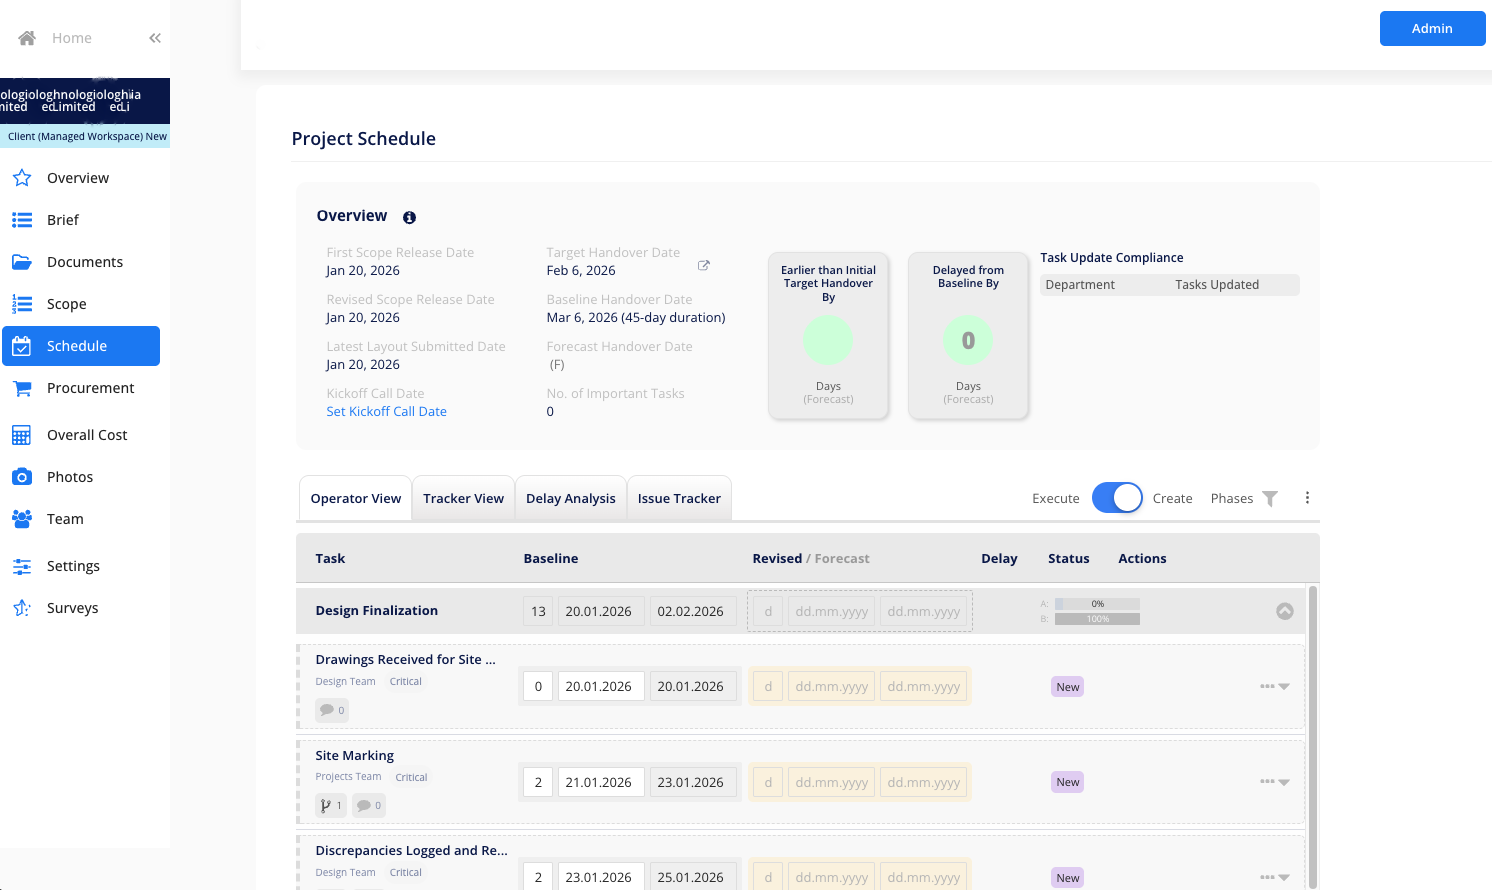The image size is (1492, 890).
Task: Open the Delay Analysis tab
Action: 570,497
